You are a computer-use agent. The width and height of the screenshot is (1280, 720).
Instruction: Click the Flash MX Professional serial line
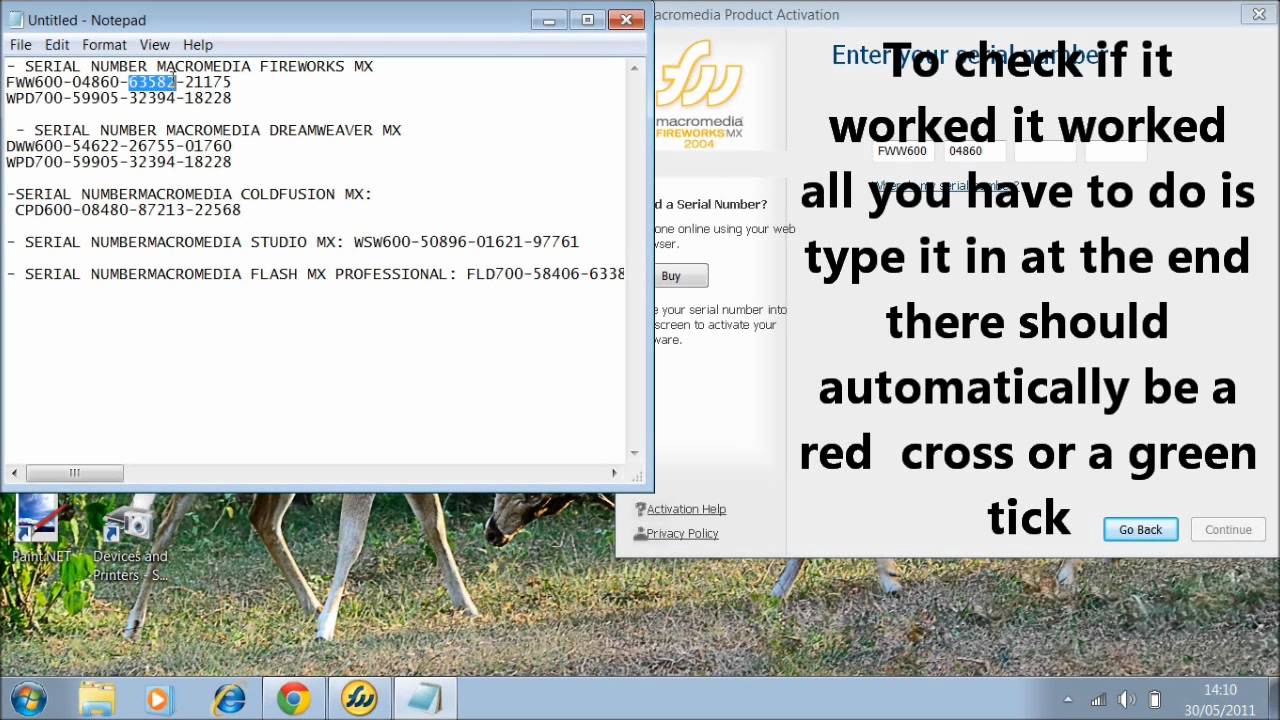click(316, 274)
